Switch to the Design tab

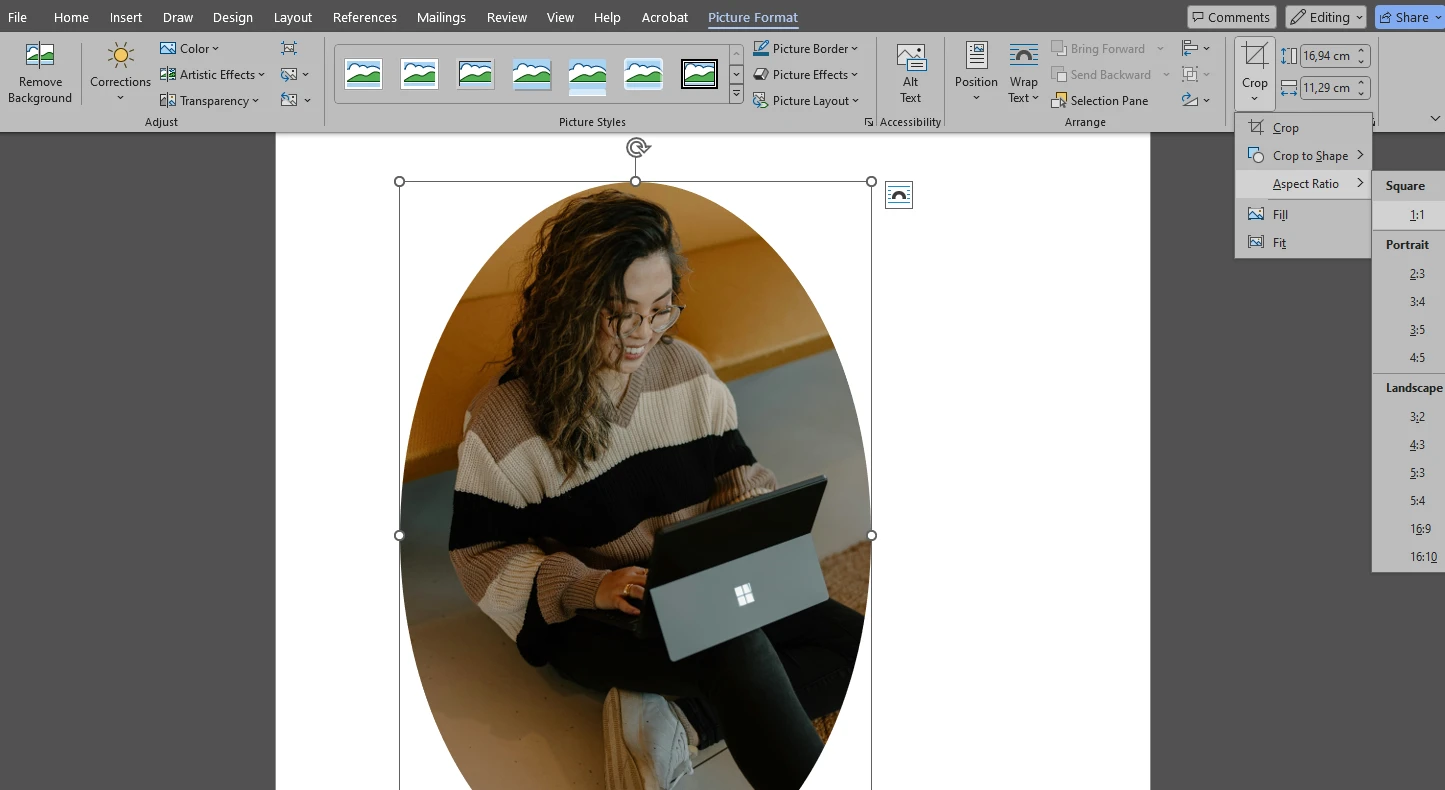pyautogui.click(x=232, y=17)
